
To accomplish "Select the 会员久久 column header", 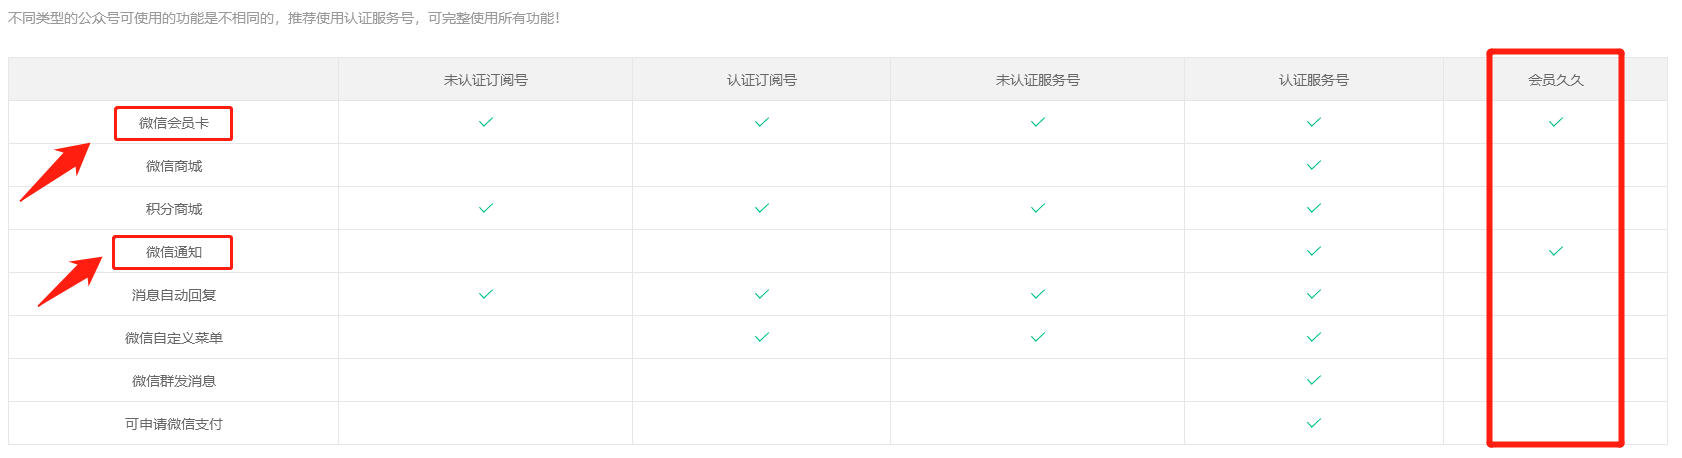I will (1555, 80).
